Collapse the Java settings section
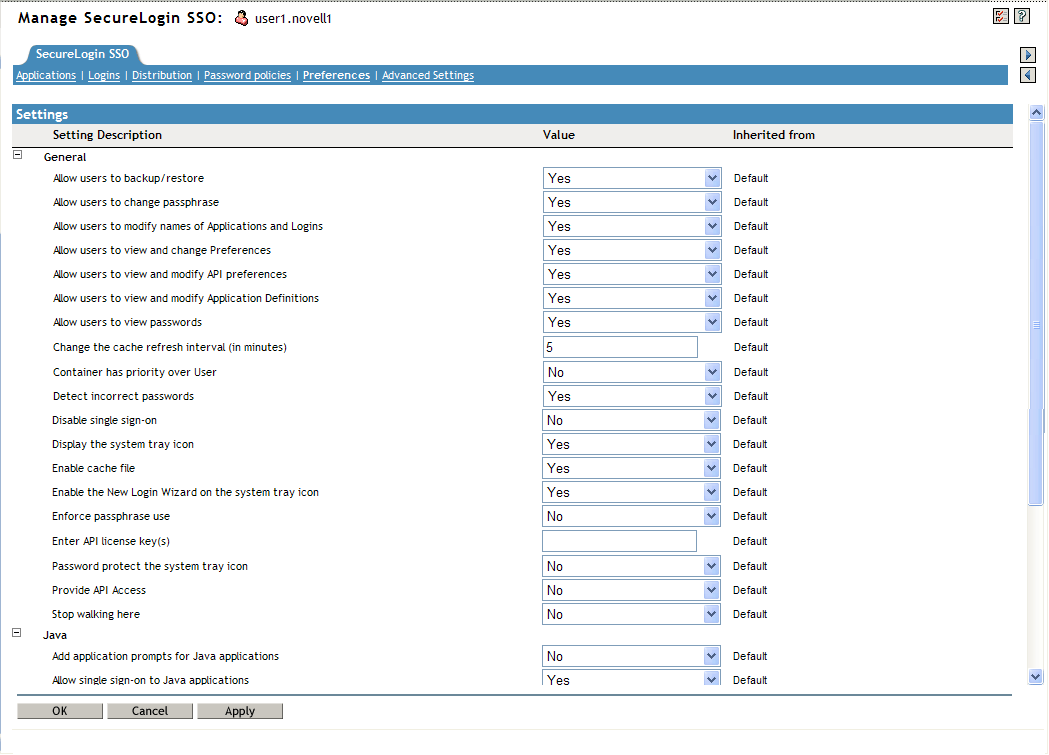This screenshot has width=1049, height=755. tap(15, 634)
